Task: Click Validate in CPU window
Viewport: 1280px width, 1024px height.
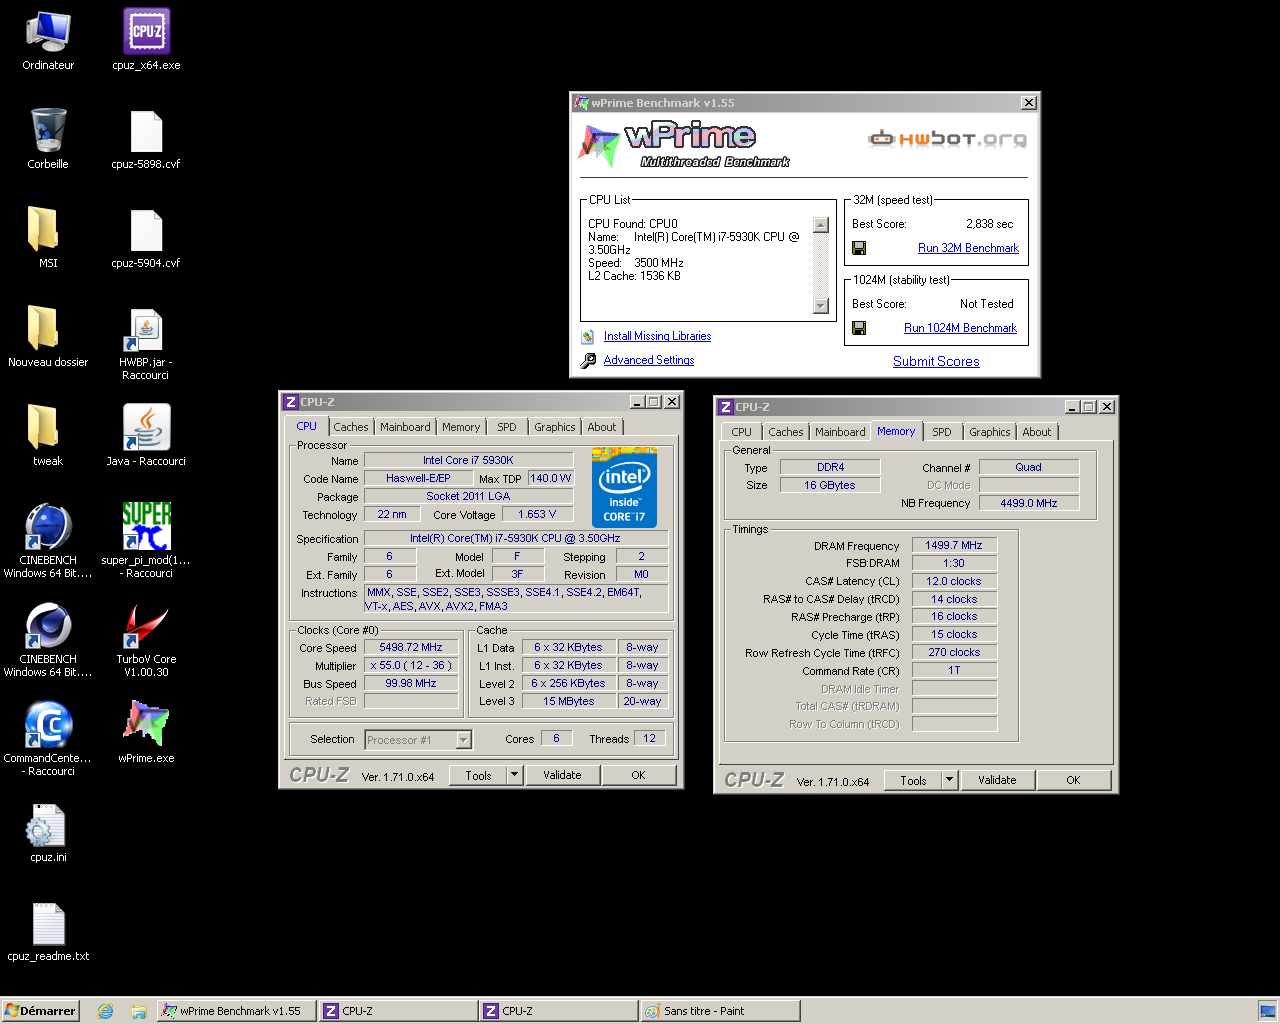Action: (x=562, y=775)
